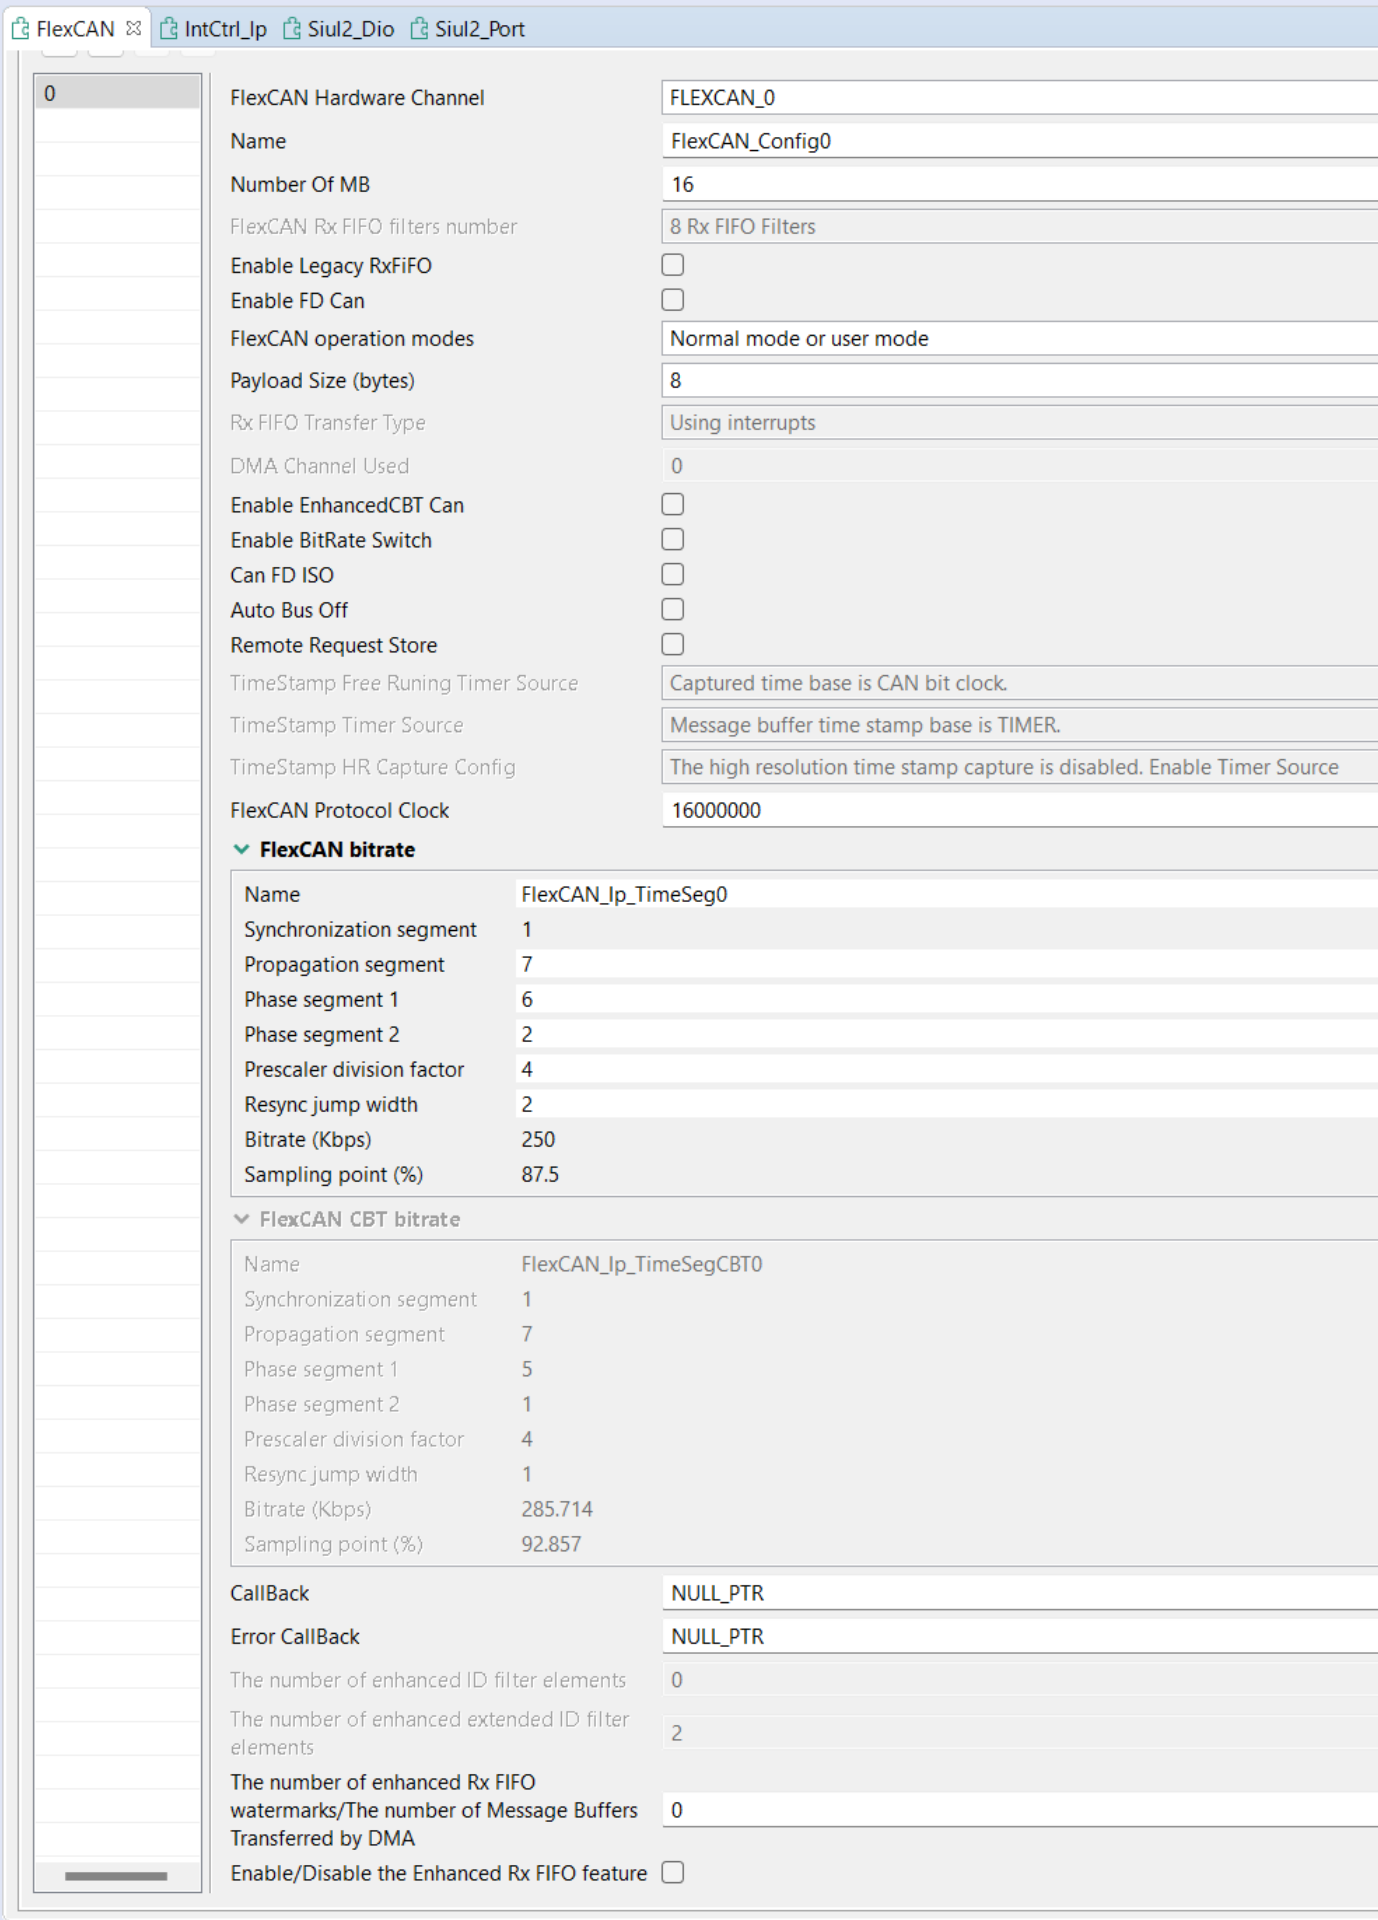Image resolution: width=1378 pixels, height=1920 pixels.
Task: Toggle the Enable FD Can checkbox
Action: [673, 300]
